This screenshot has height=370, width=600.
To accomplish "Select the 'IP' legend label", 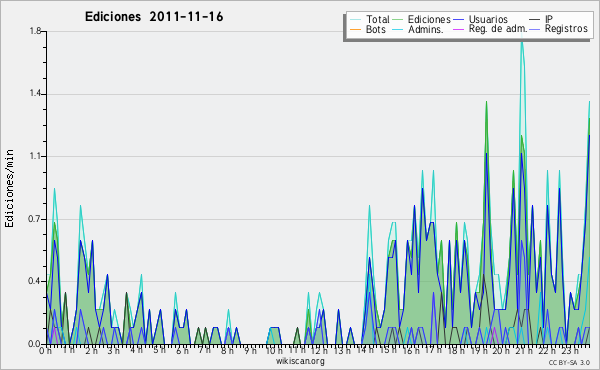I will [x=549, y=19].
